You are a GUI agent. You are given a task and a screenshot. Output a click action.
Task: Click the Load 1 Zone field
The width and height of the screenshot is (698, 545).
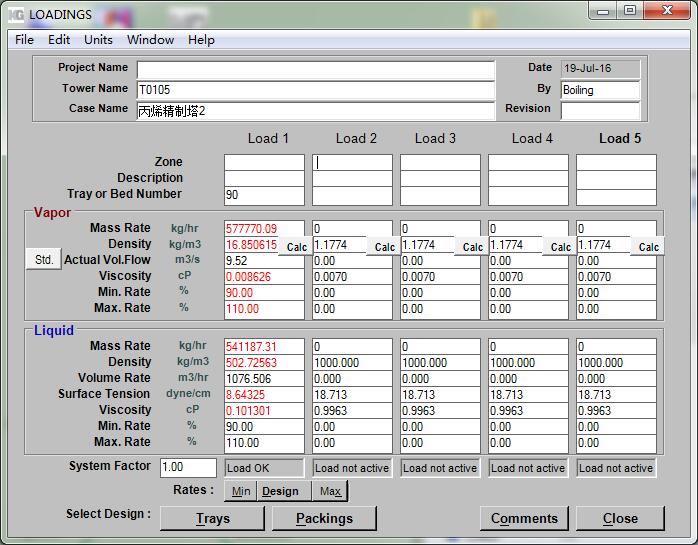pyautogui.click(x=264, y=163)
